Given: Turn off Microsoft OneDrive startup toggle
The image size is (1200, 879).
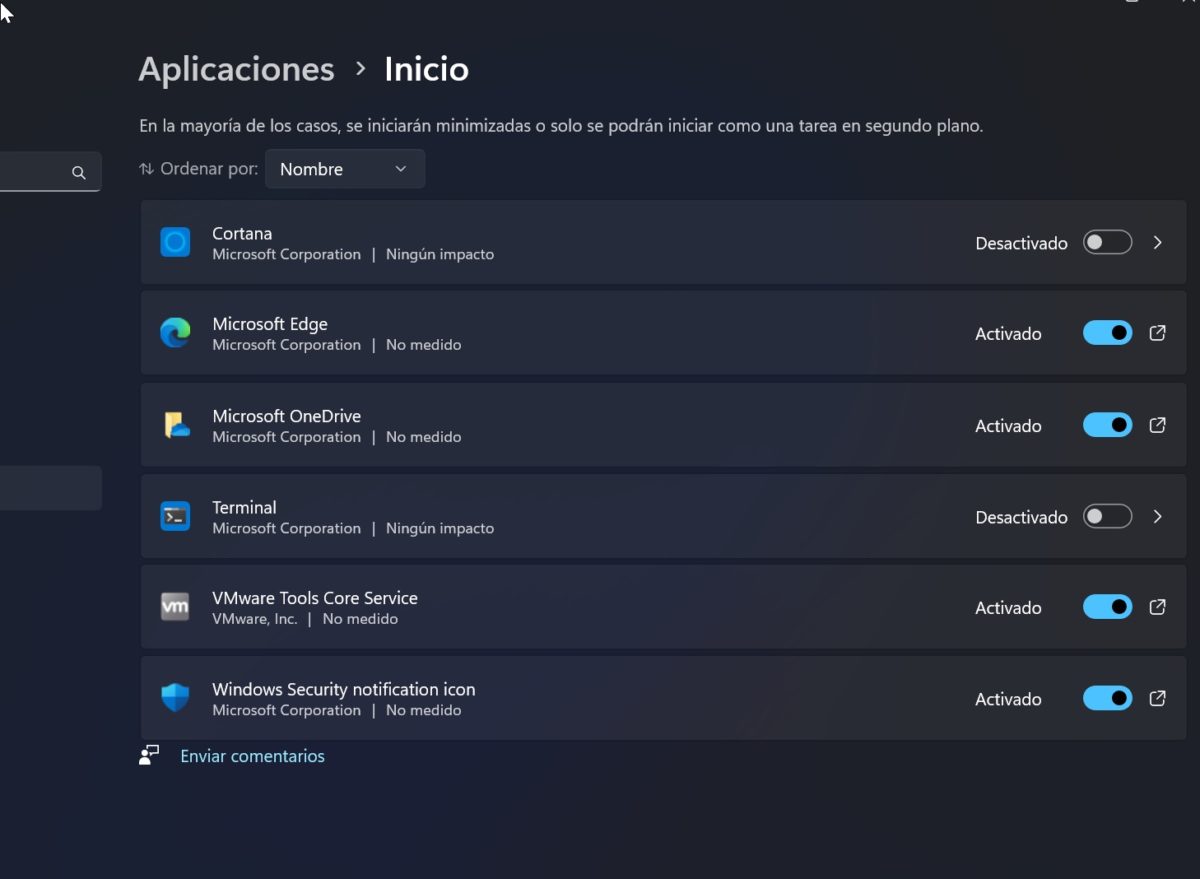Looking at the screenshot, I should 1108,425.
